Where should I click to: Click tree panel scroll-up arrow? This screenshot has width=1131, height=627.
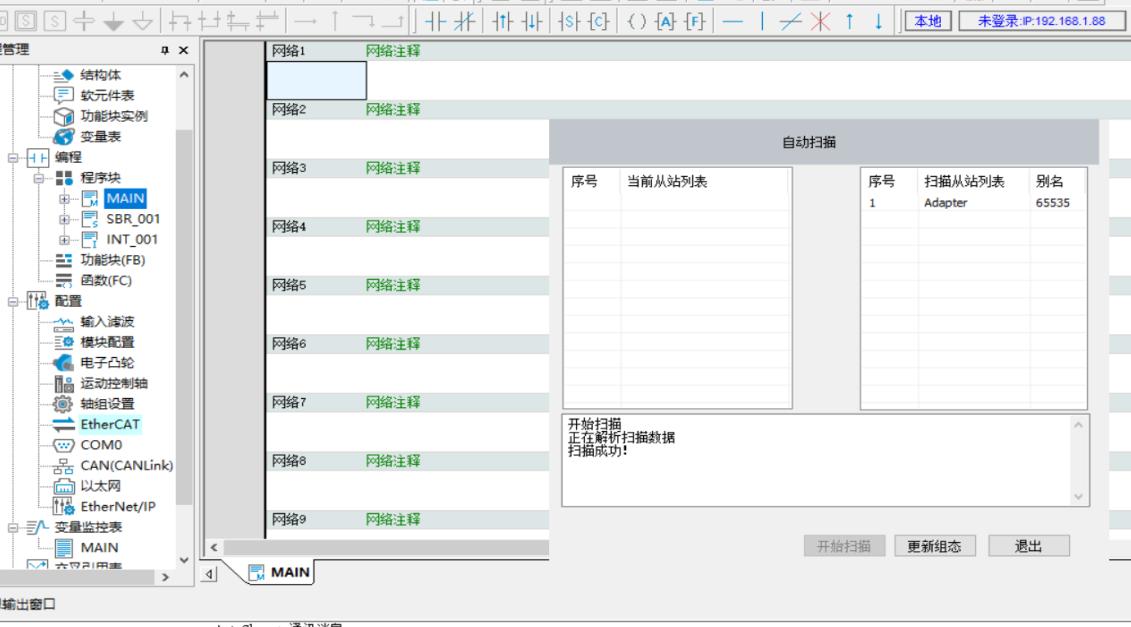184,74
